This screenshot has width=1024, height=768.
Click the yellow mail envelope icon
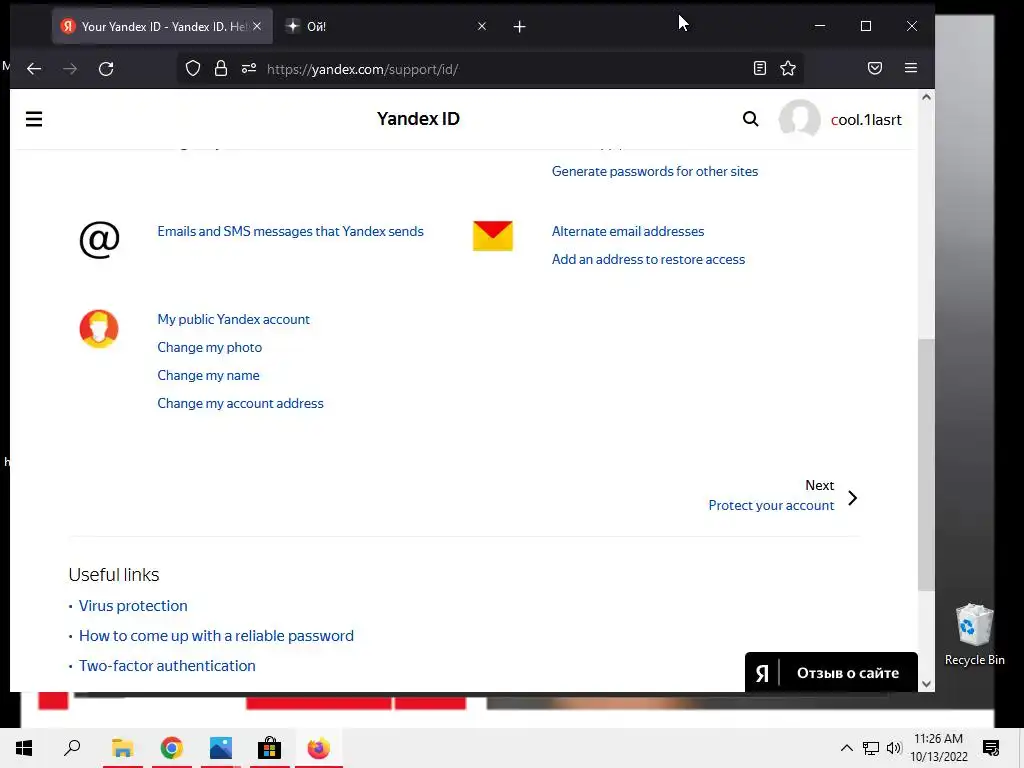(493, 236)
